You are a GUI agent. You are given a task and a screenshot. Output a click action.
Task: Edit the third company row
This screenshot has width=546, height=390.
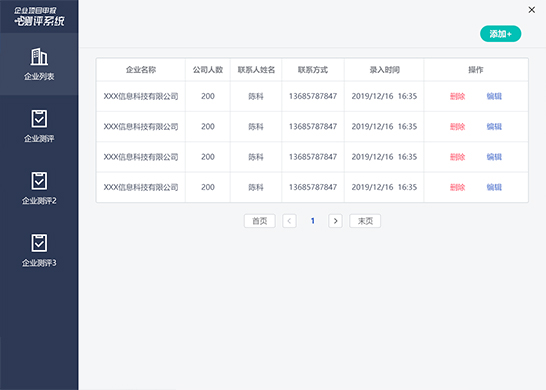coord(494,157)
